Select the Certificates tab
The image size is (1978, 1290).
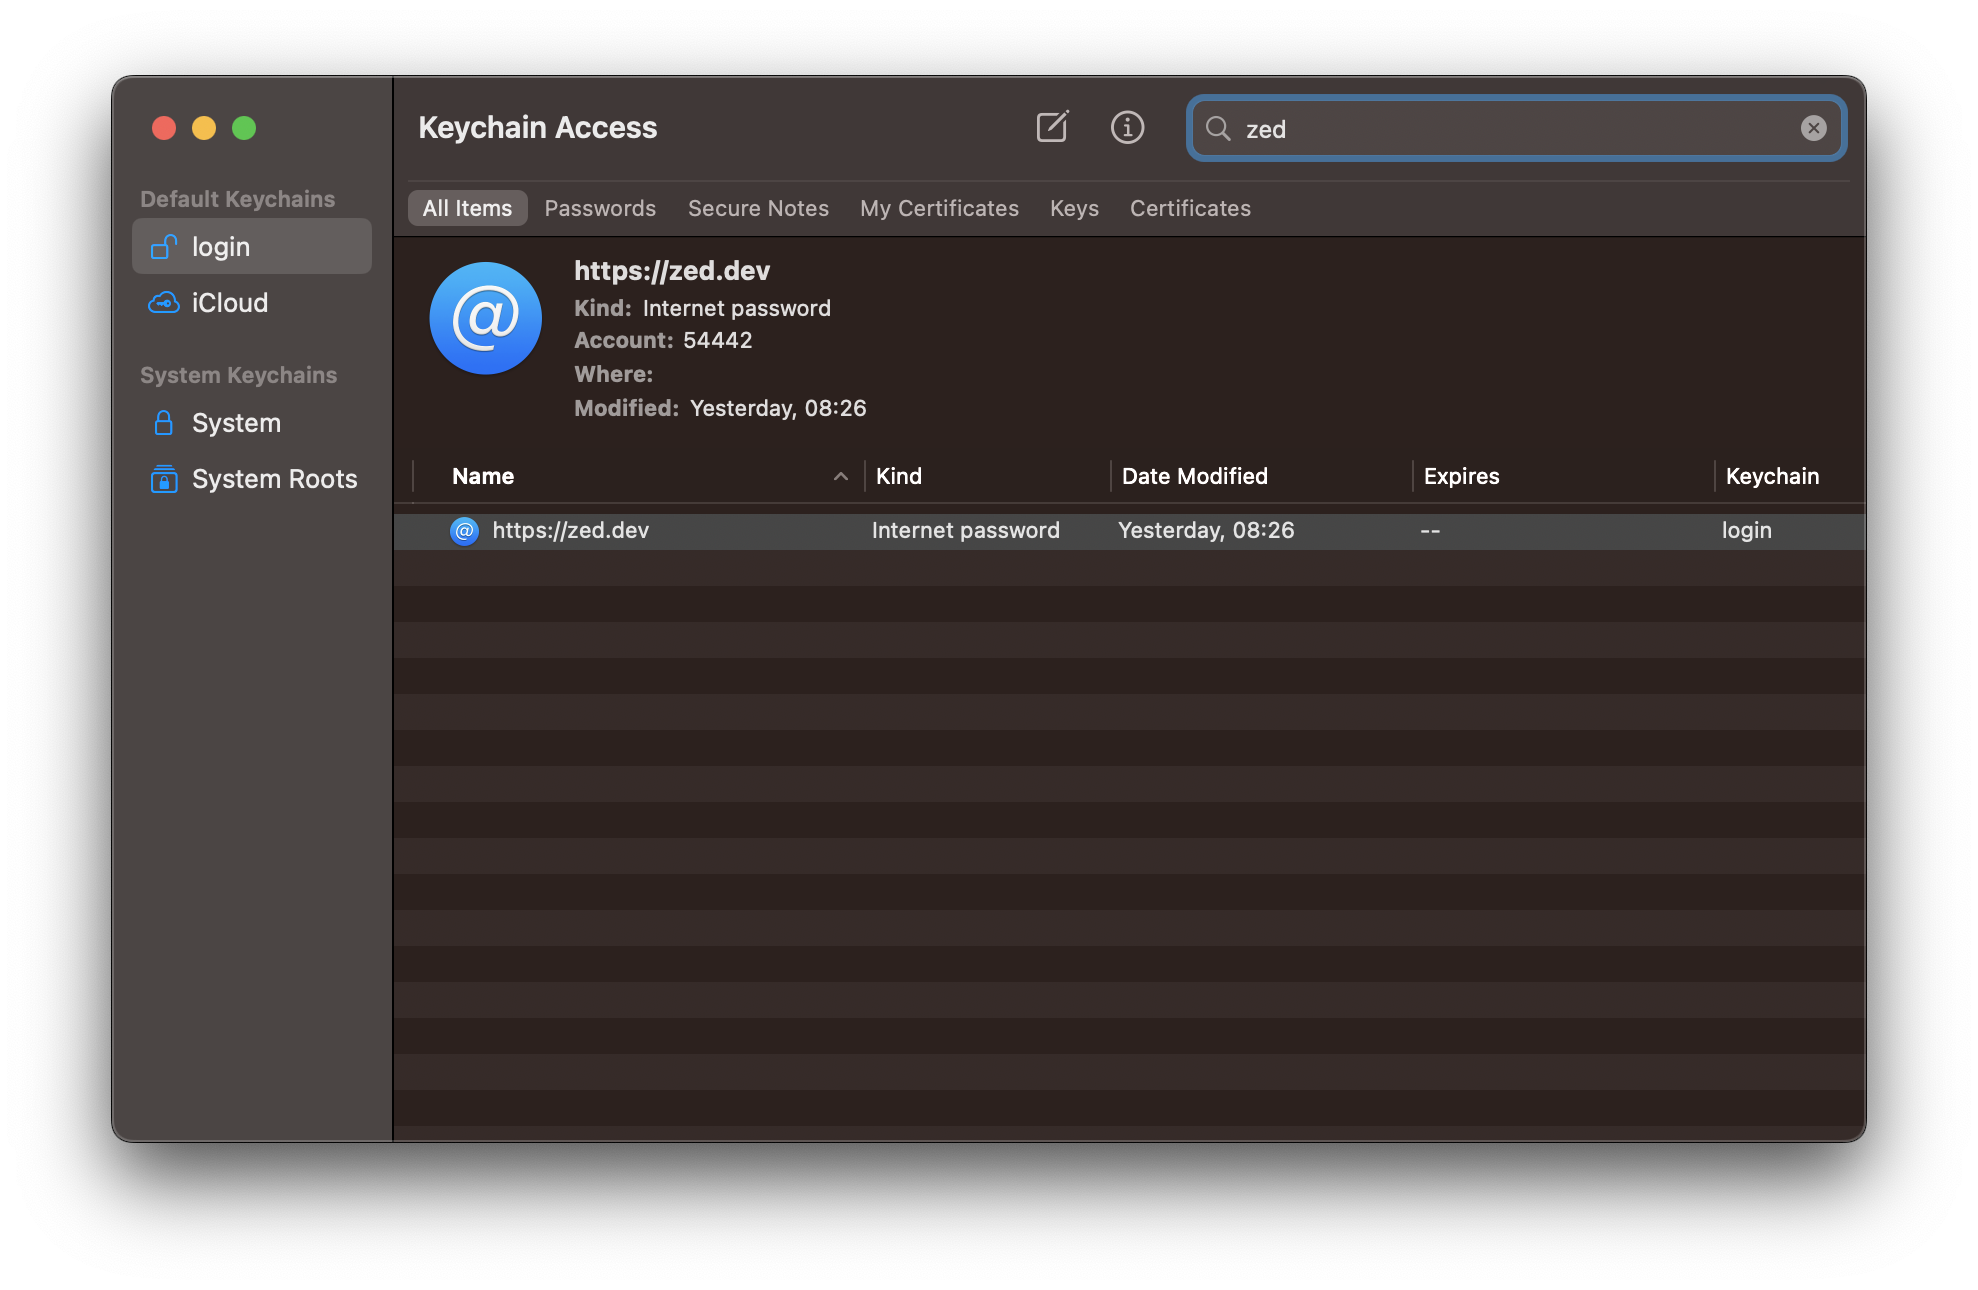[1190, 208]
